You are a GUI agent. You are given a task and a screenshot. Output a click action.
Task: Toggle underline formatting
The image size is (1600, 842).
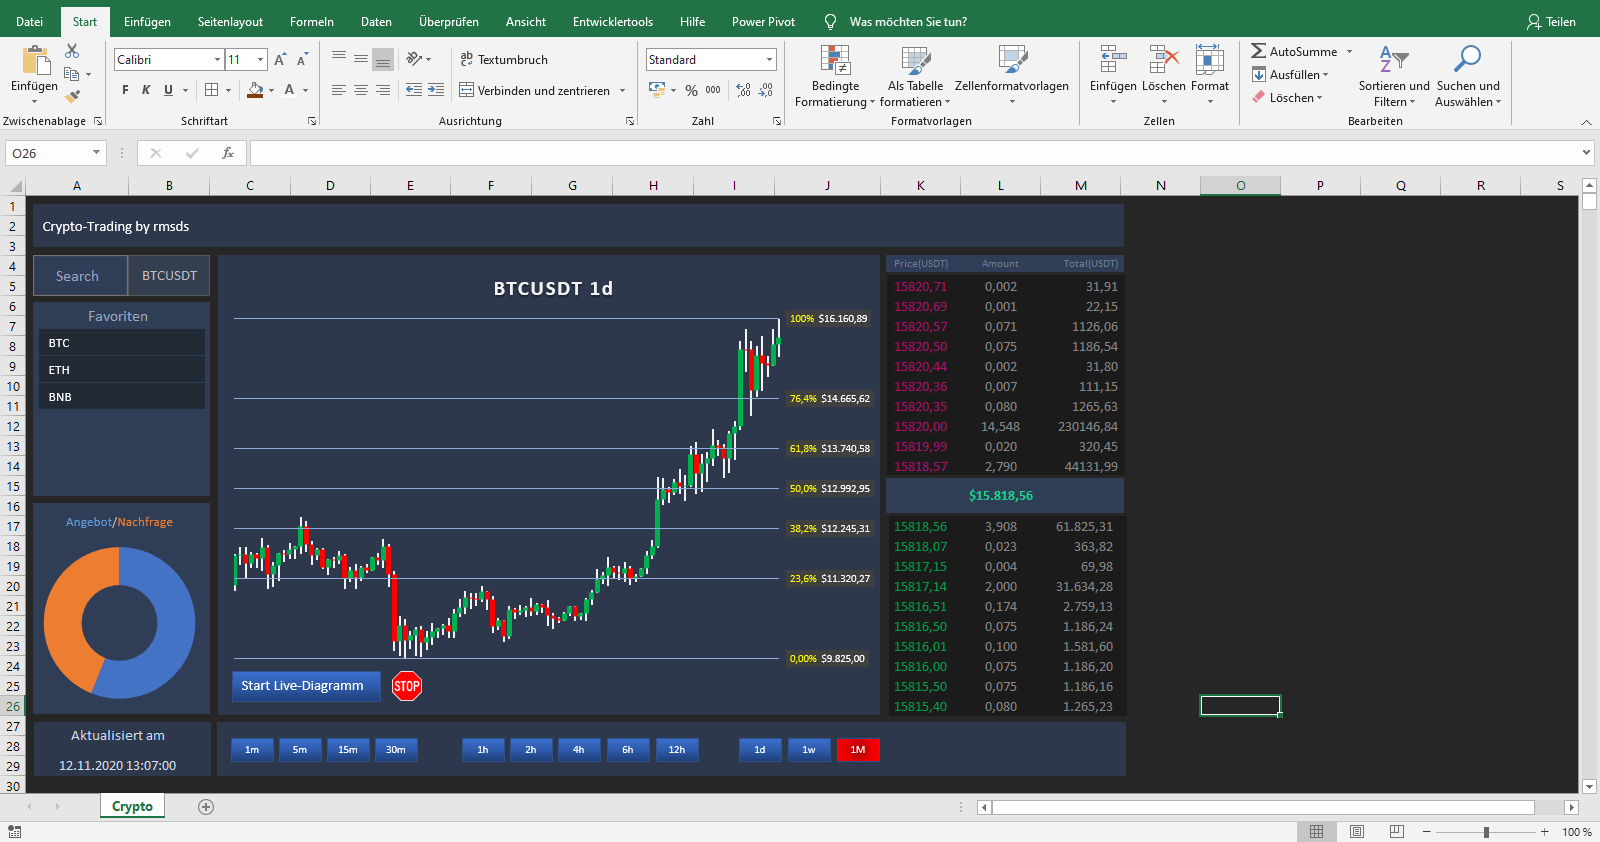[x=168, y=90]
